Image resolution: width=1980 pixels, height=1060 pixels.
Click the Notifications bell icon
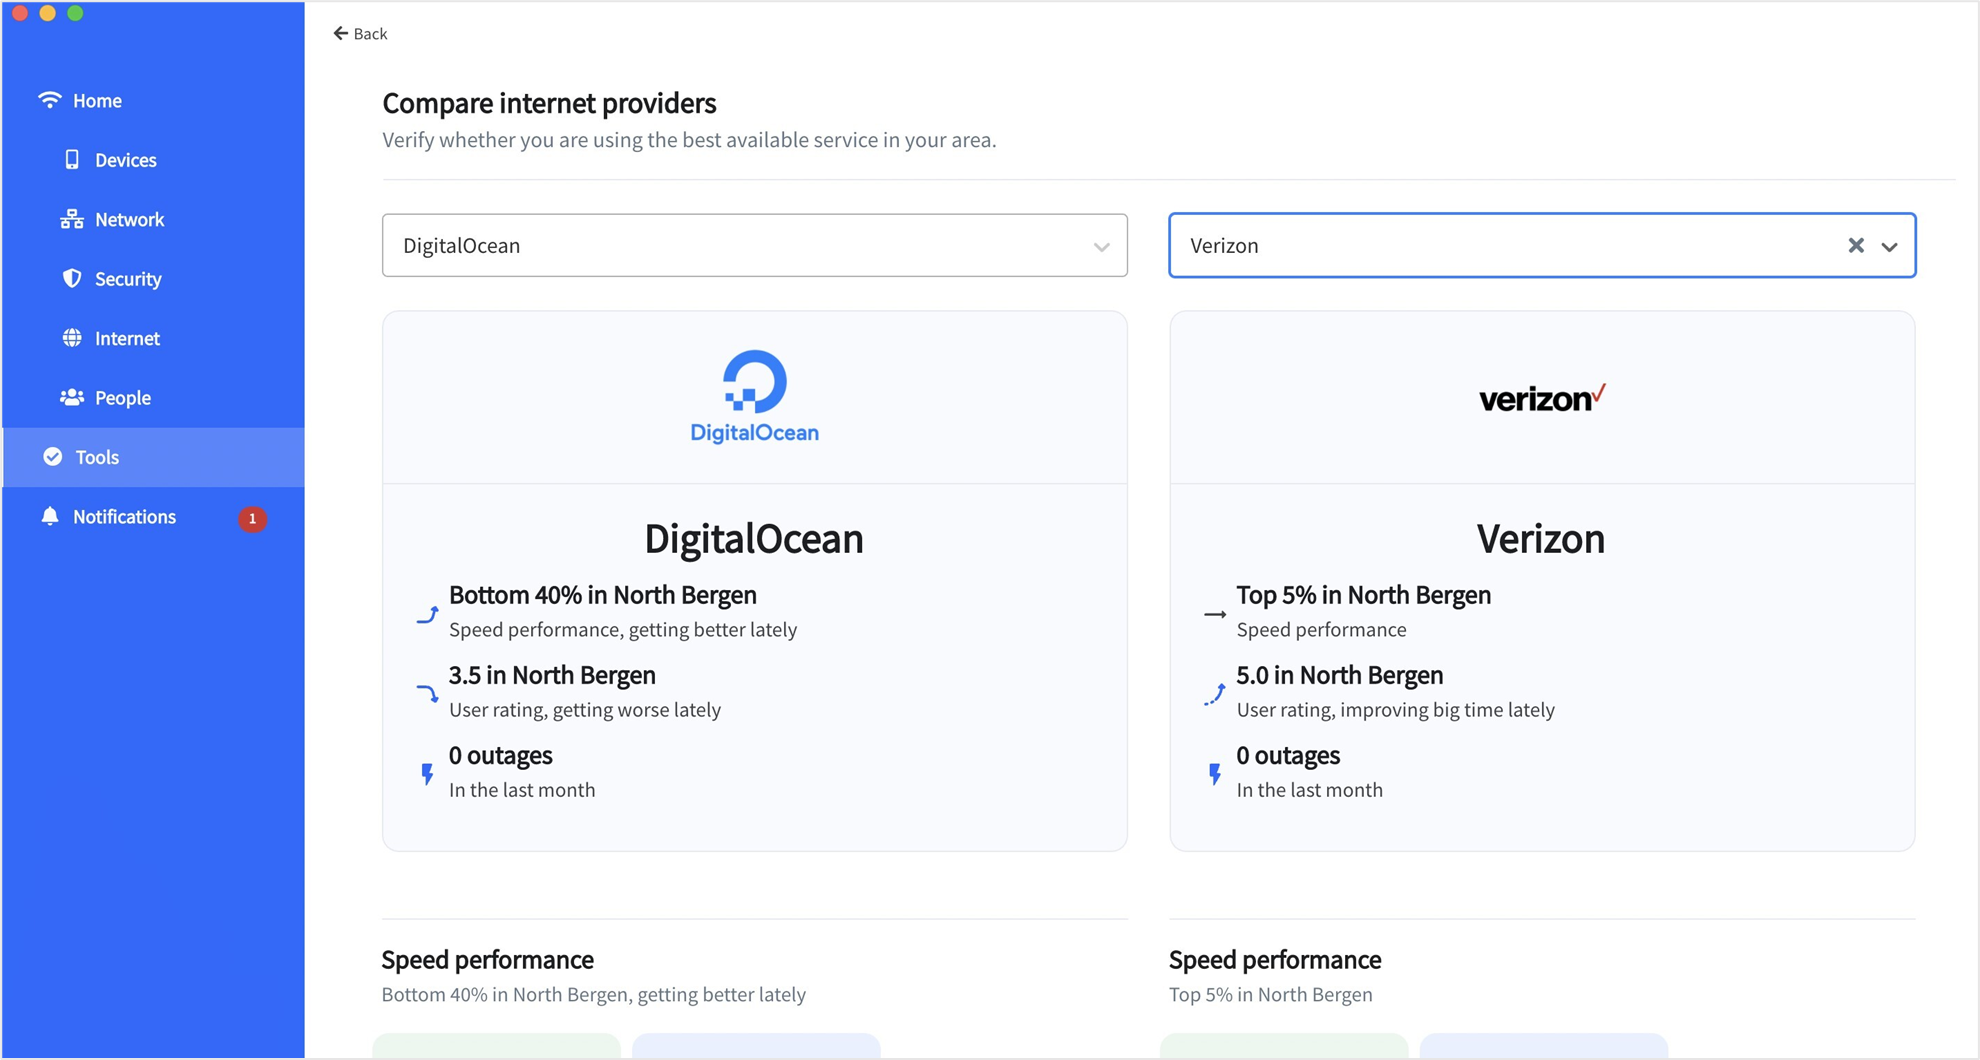pos(50,516)
